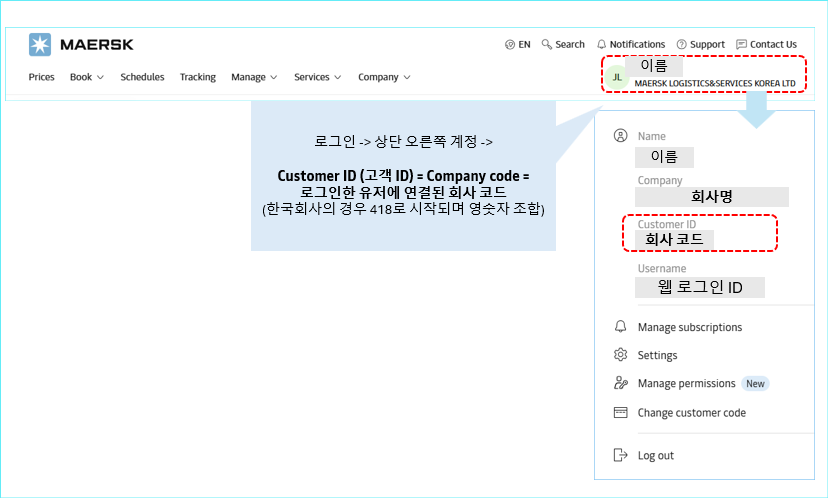Click the Contact Us chat icon
The height and width of the screenshot is (498, 828).
pos(741,44)
